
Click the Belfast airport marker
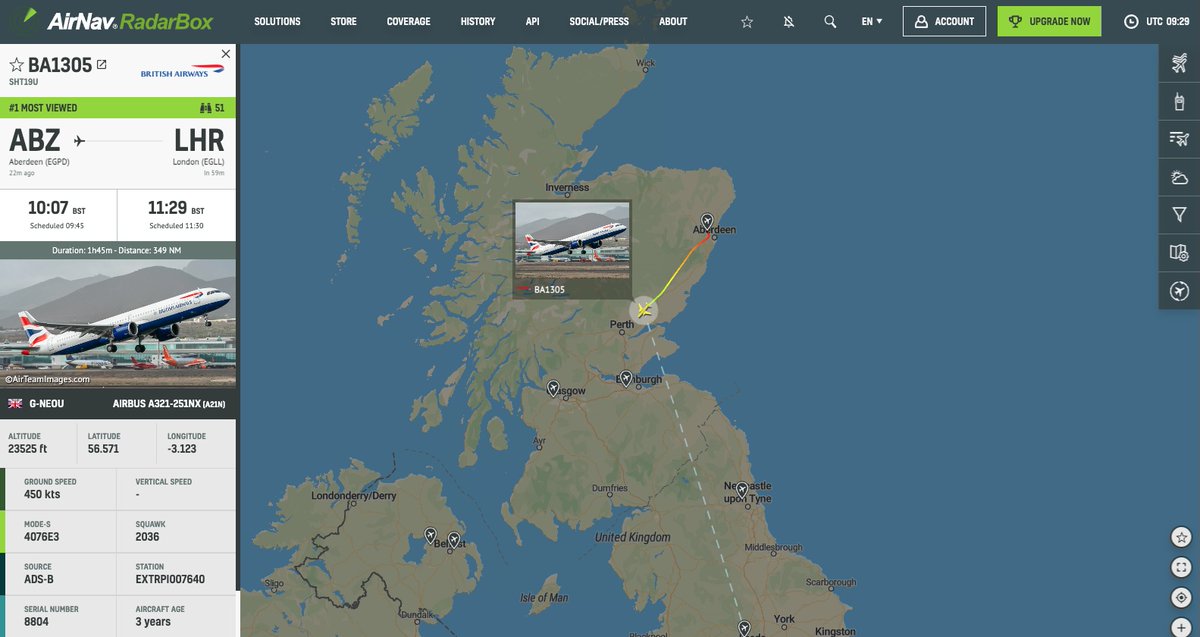(x=454, y=540)
